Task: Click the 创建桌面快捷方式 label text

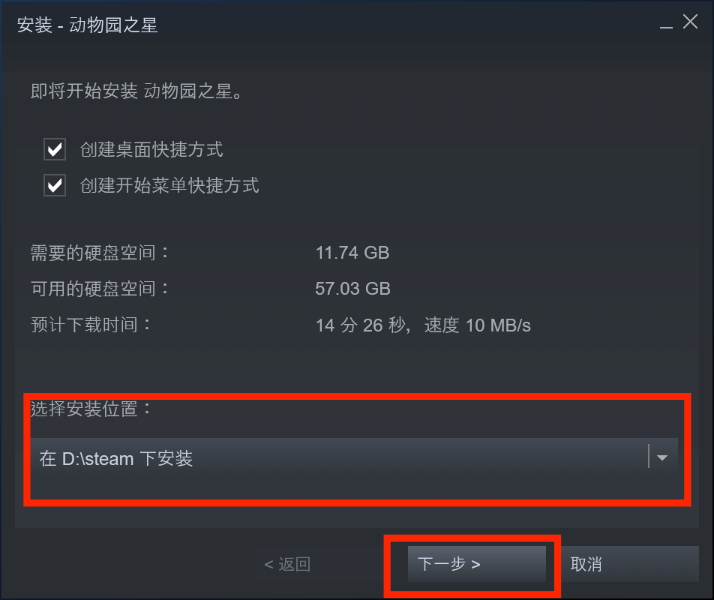Action: [x=152, y=149]
